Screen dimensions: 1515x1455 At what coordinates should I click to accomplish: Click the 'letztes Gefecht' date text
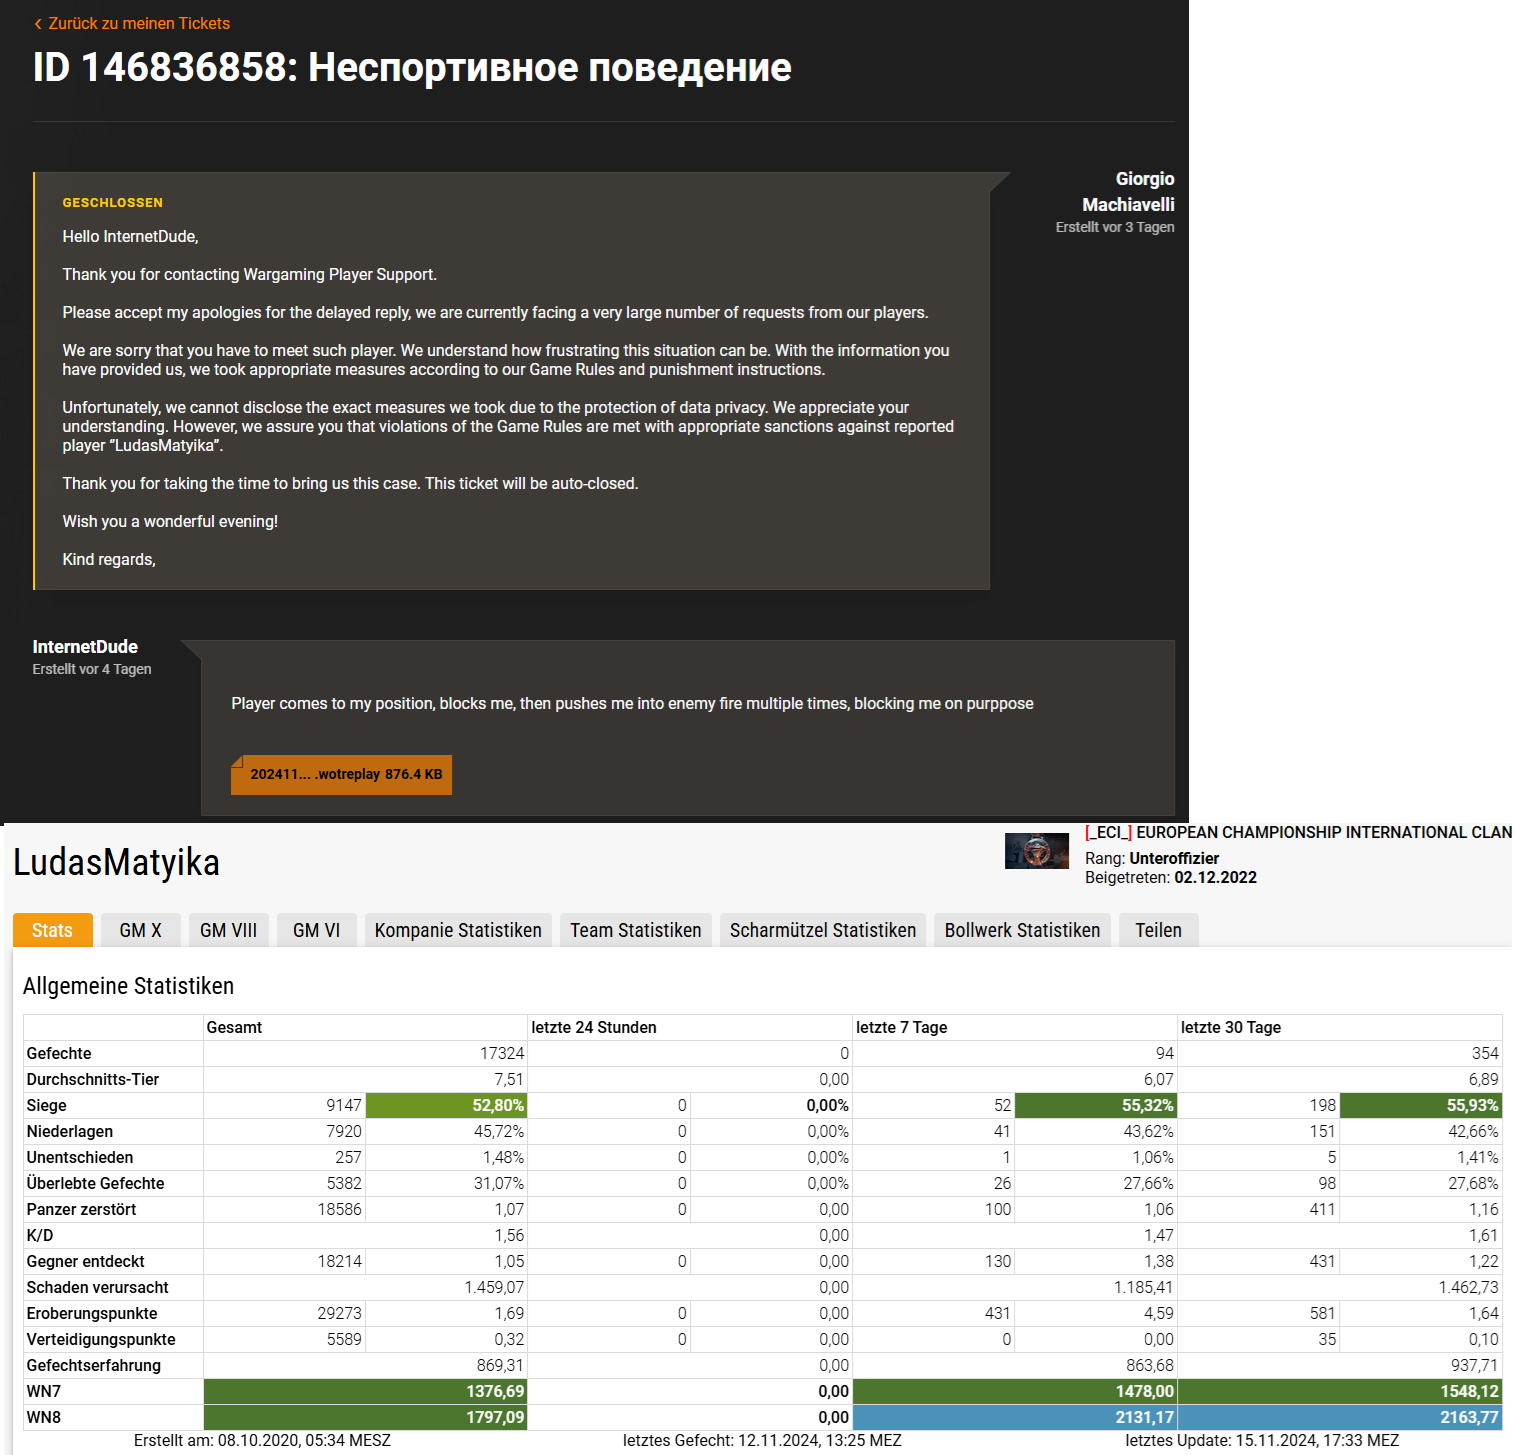(762, 1440)
